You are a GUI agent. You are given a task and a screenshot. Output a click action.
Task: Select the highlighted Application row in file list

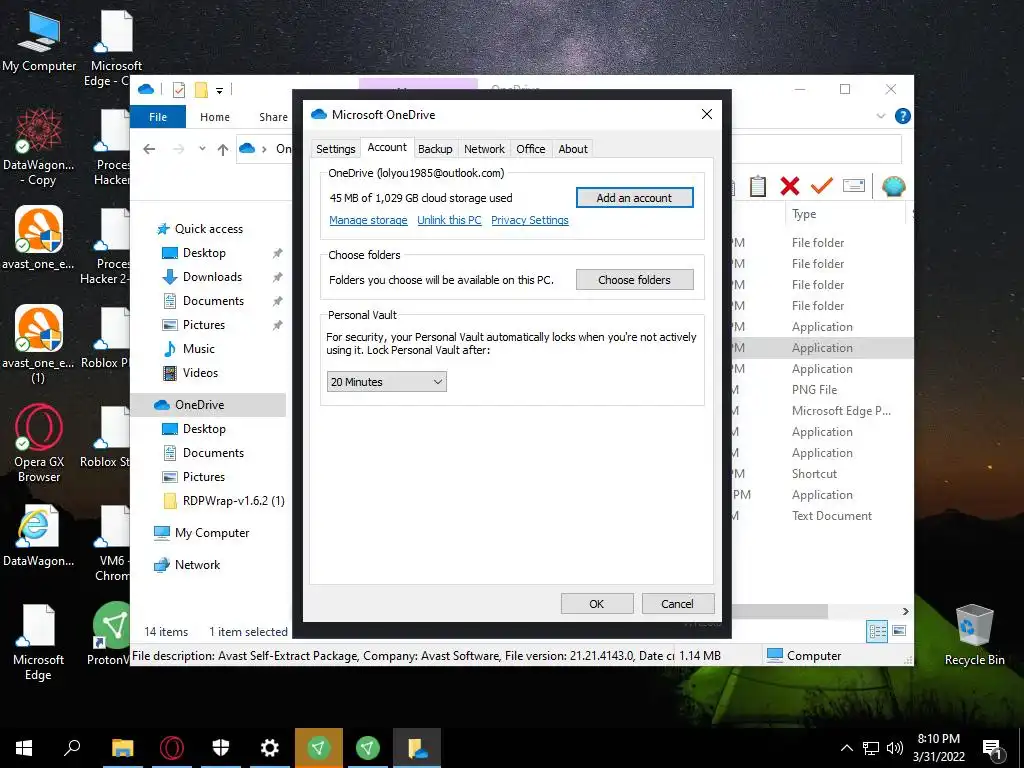(822, 348)
